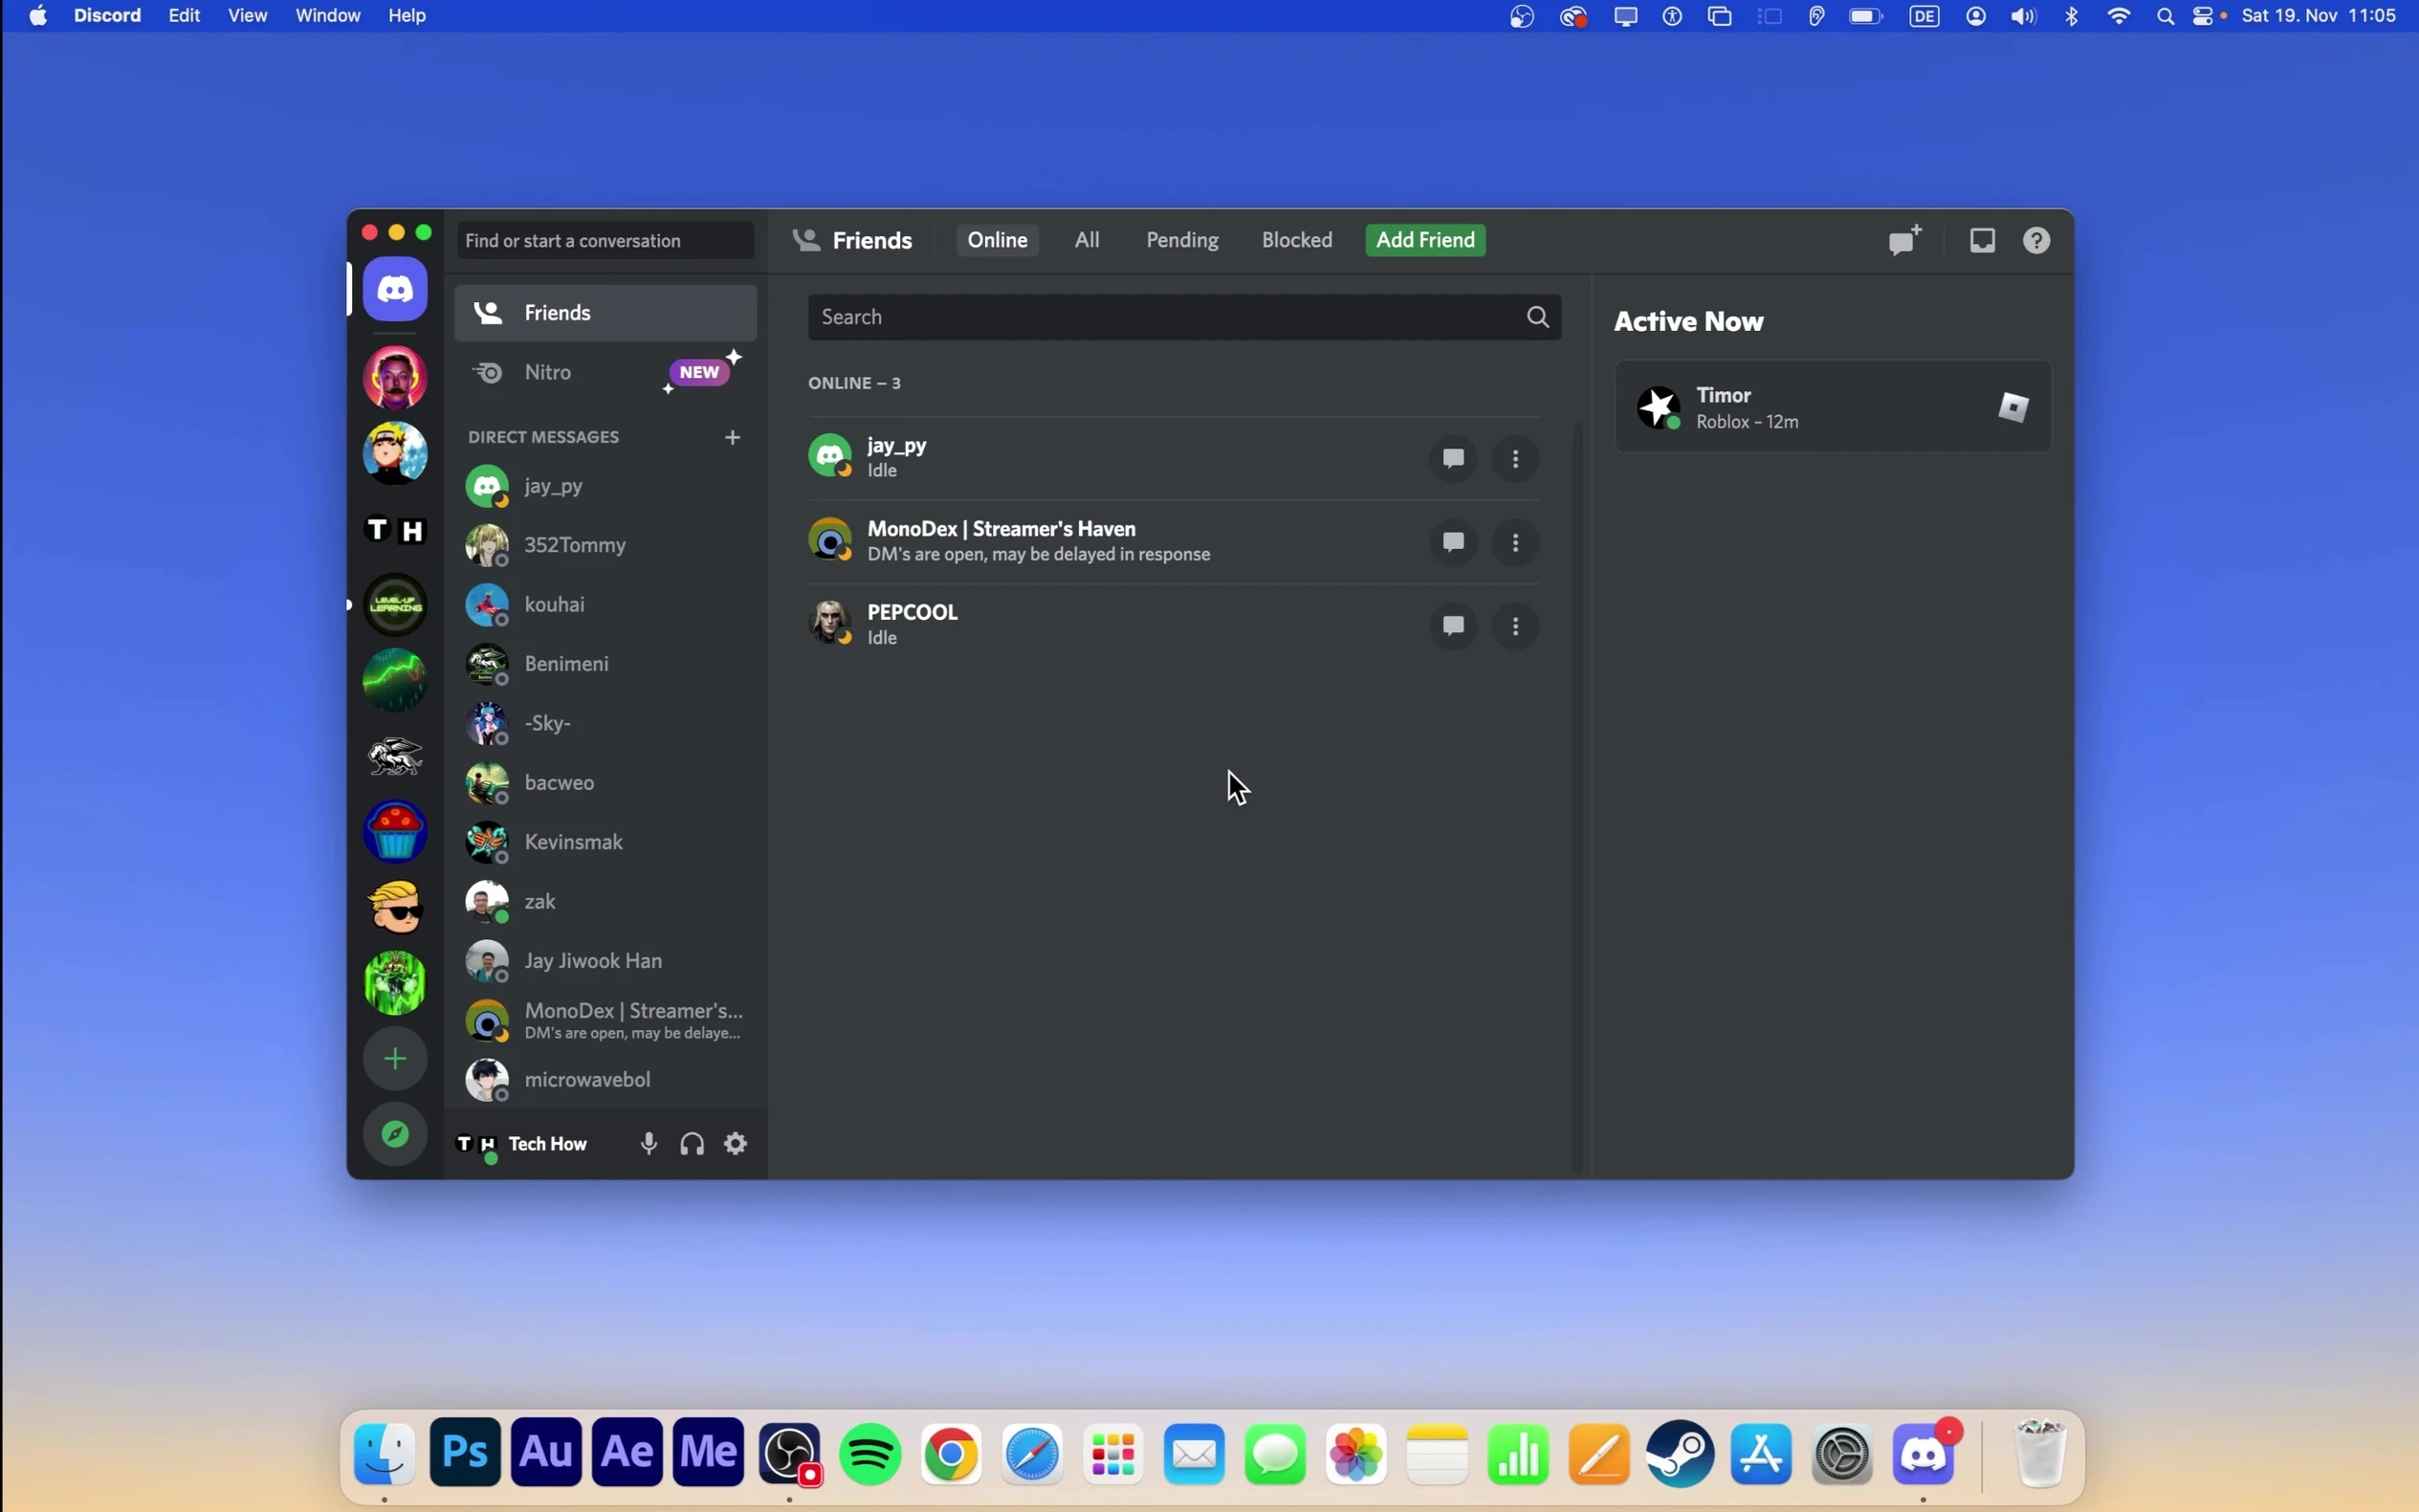The height and width of the screenshot is (1512, 2419).
Task: Message PEPCOOL using chat bubble icon
Action: [1453, 627]
